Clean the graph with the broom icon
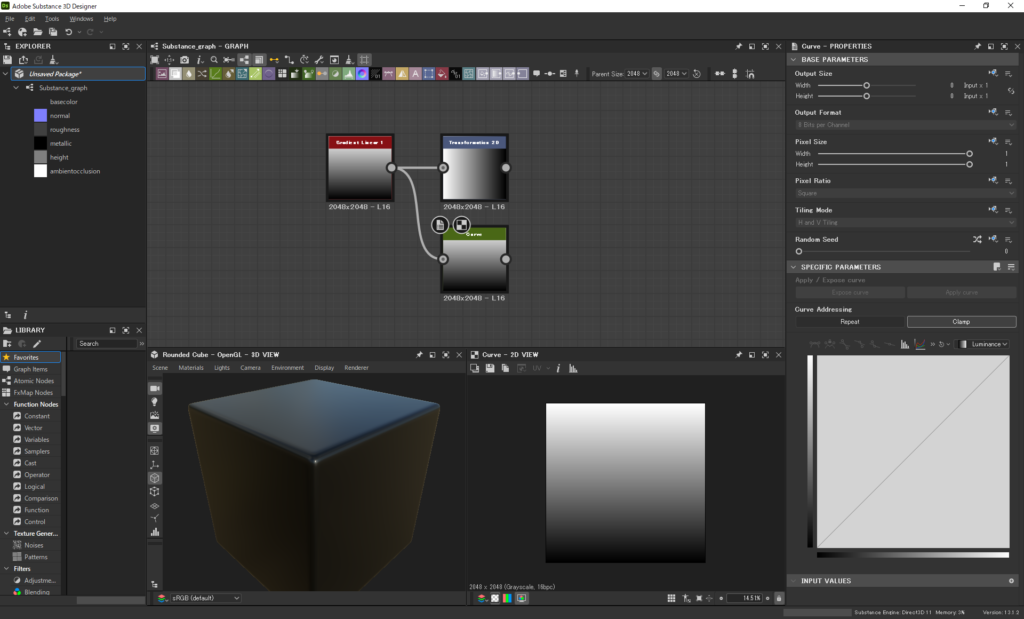Image resolution: width=1024 pixels, height=619 pixels. click(x=349, y=59)
